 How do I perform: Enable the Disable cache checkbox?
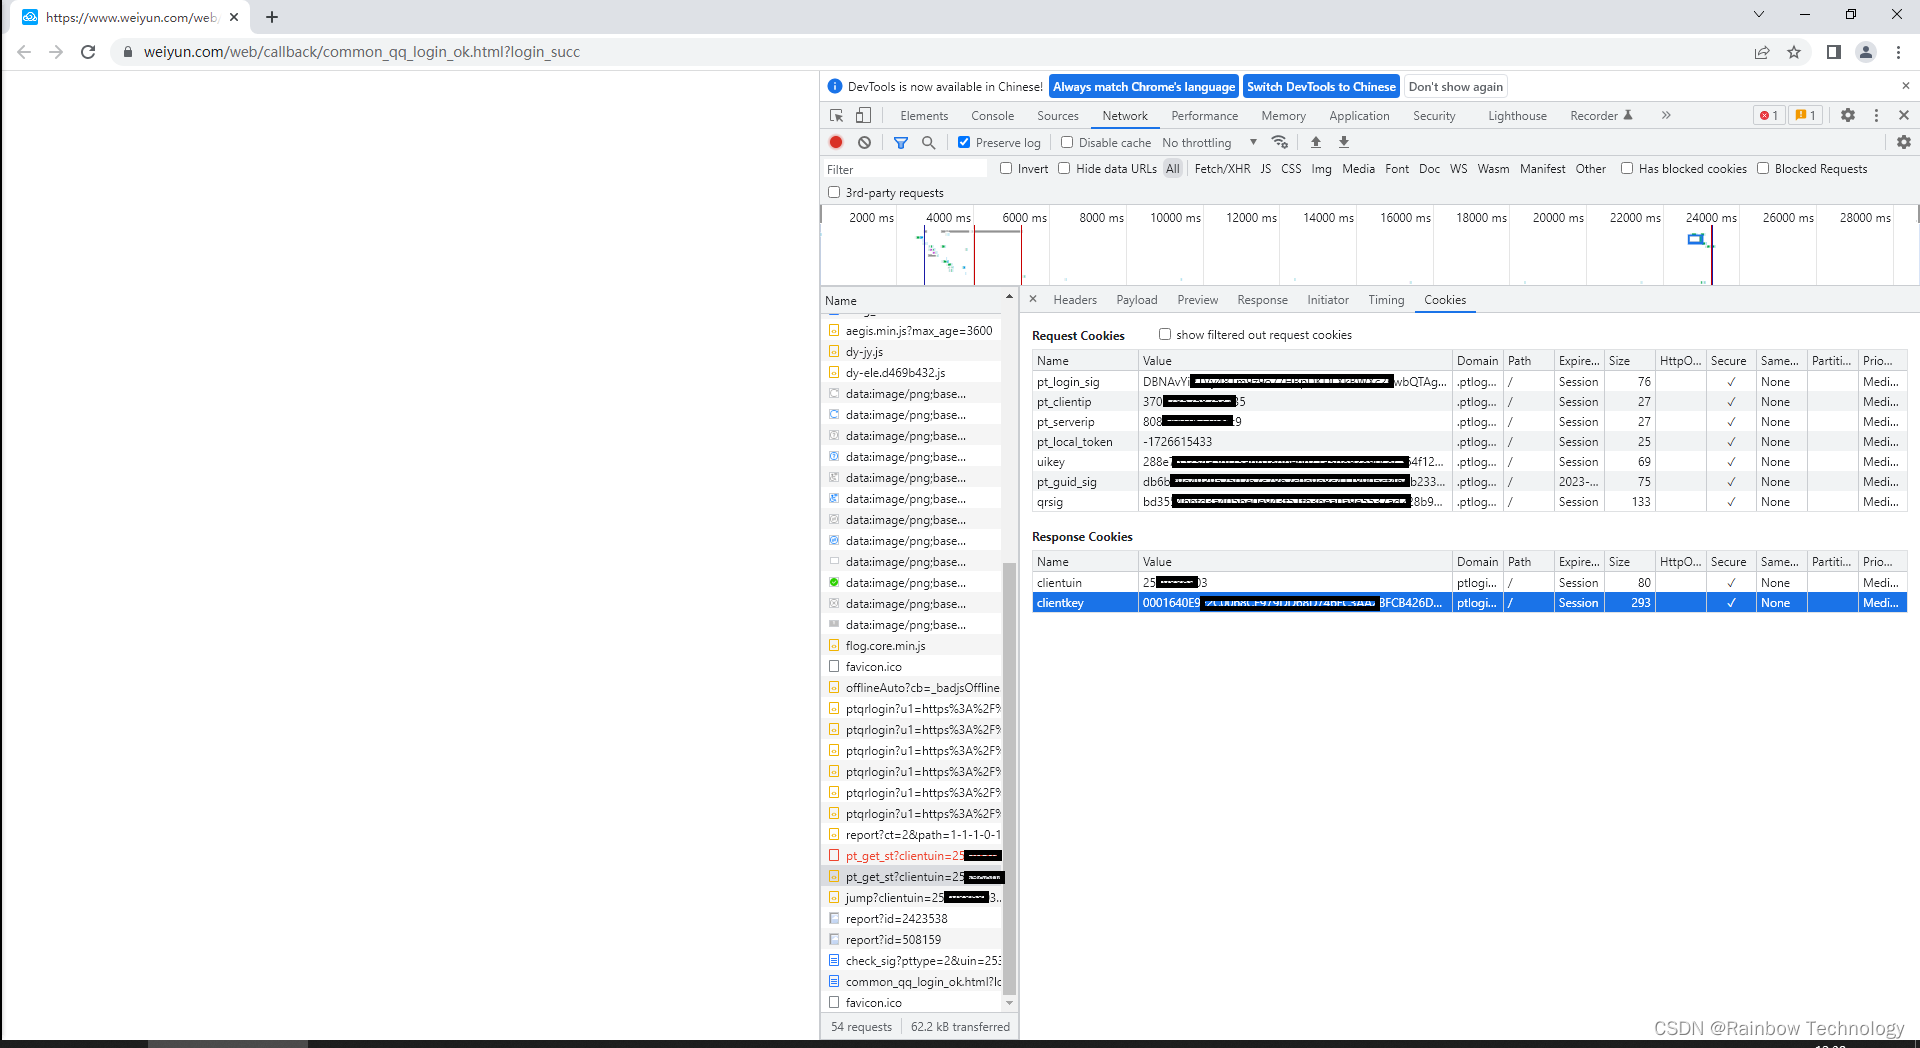[x=1067, y=142]
